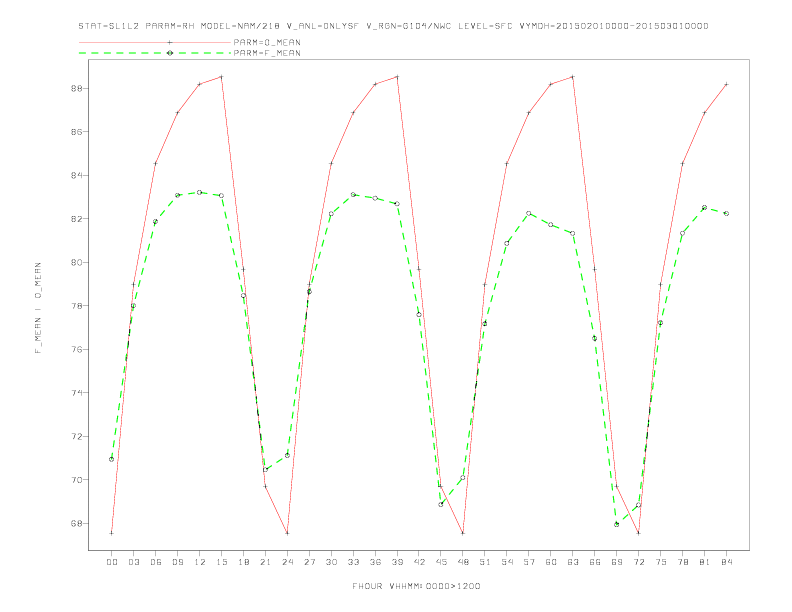Click the PARM=F_MEAN legend label
Screen dimensions: 792x612
click(267, 53)
